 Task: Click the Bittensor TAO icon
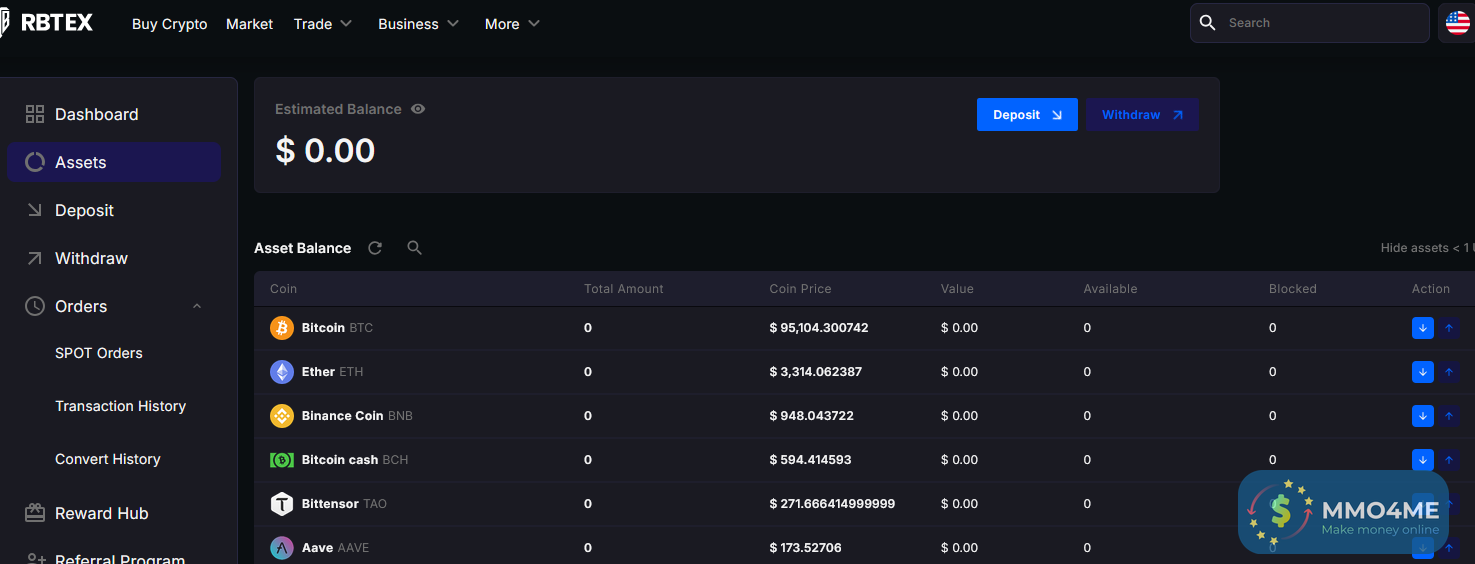(282, 504)
